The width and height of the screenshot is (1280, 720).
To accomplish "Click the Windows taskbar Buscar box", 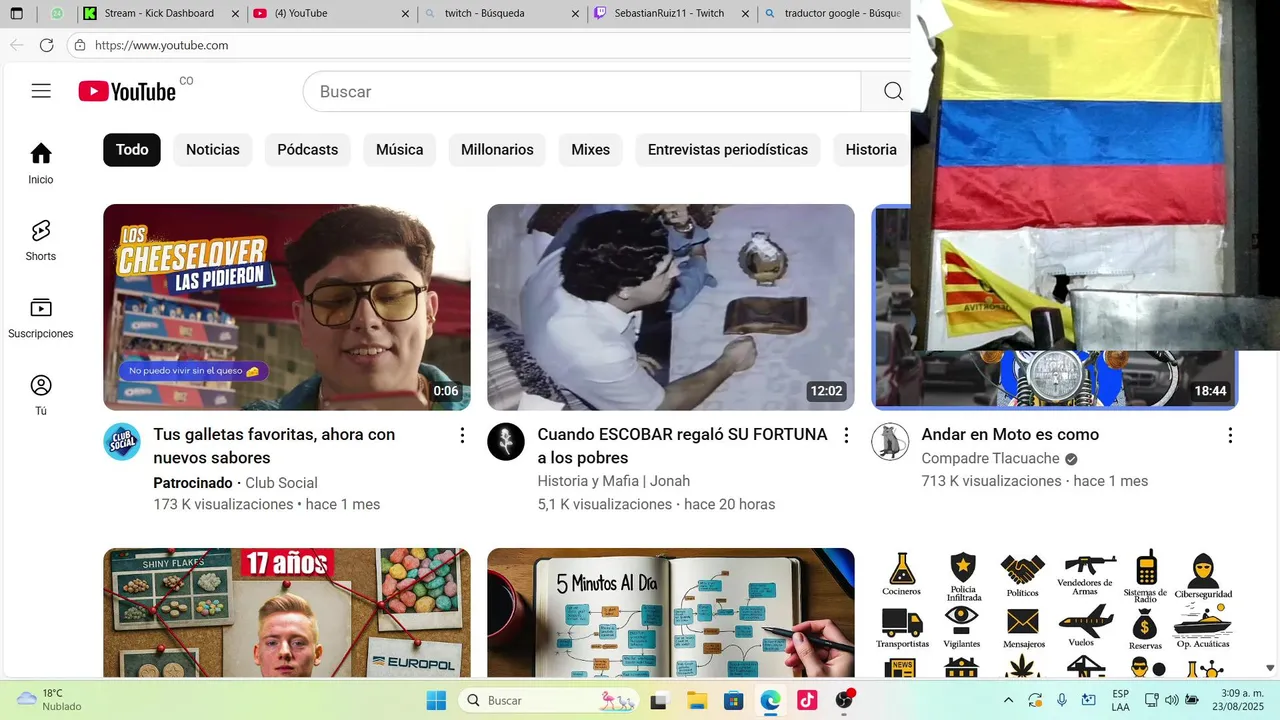I will click(549, 700).
